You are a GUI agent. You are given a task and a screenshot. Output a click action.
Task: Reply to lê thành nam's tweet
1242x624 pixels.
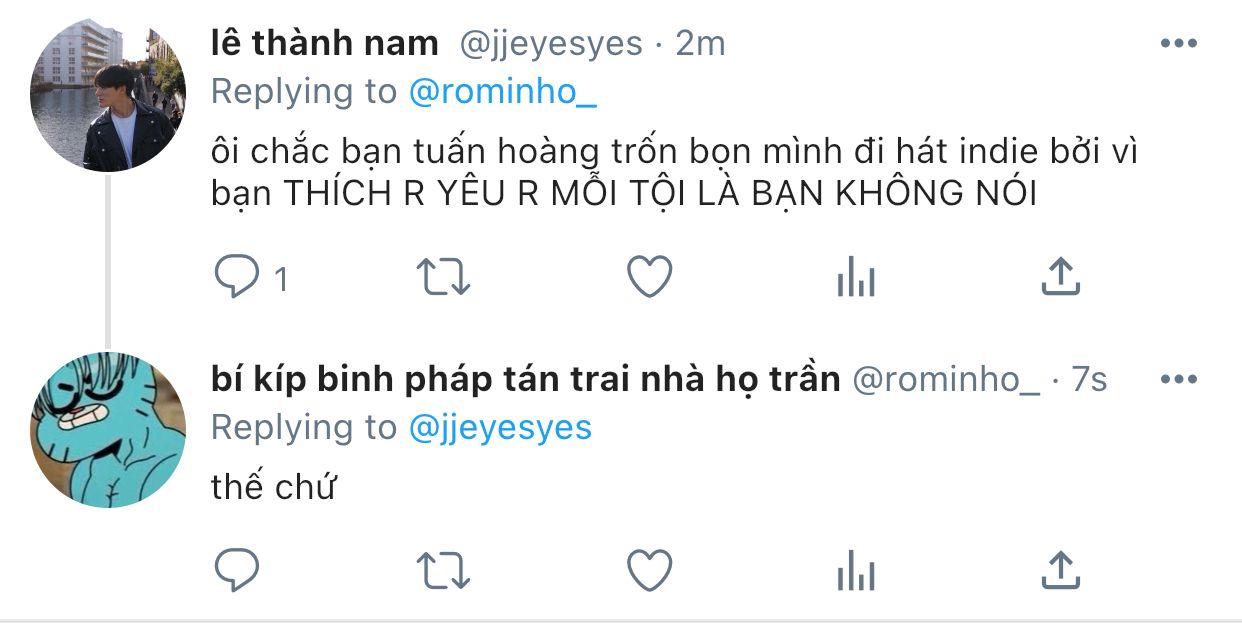[238, 277]
